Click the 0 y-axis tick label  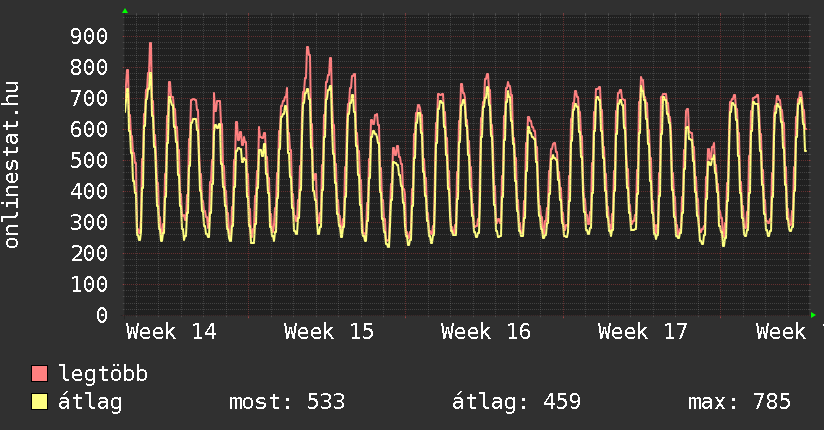point(101,315)
